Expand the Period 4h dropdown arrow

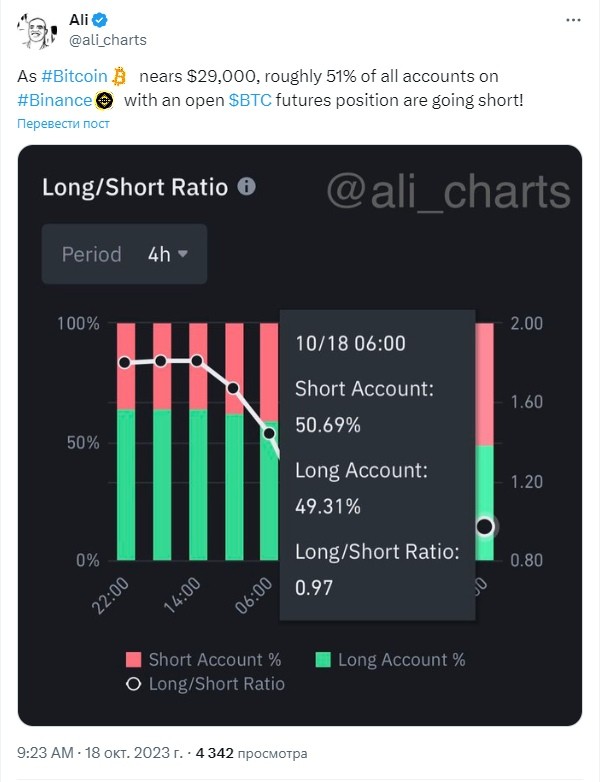coord(183,254)
